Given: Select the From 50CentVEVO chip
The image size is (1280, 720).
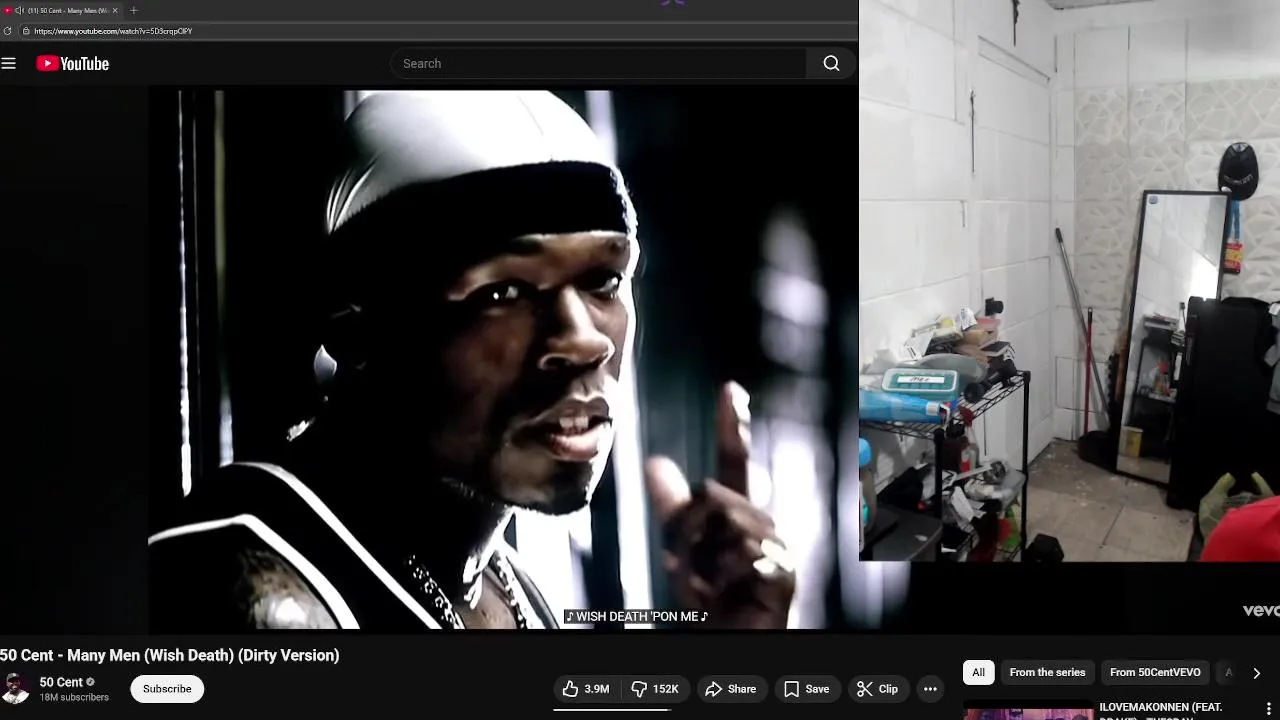Looking at the screenshot, I should tap(1155, 672).
